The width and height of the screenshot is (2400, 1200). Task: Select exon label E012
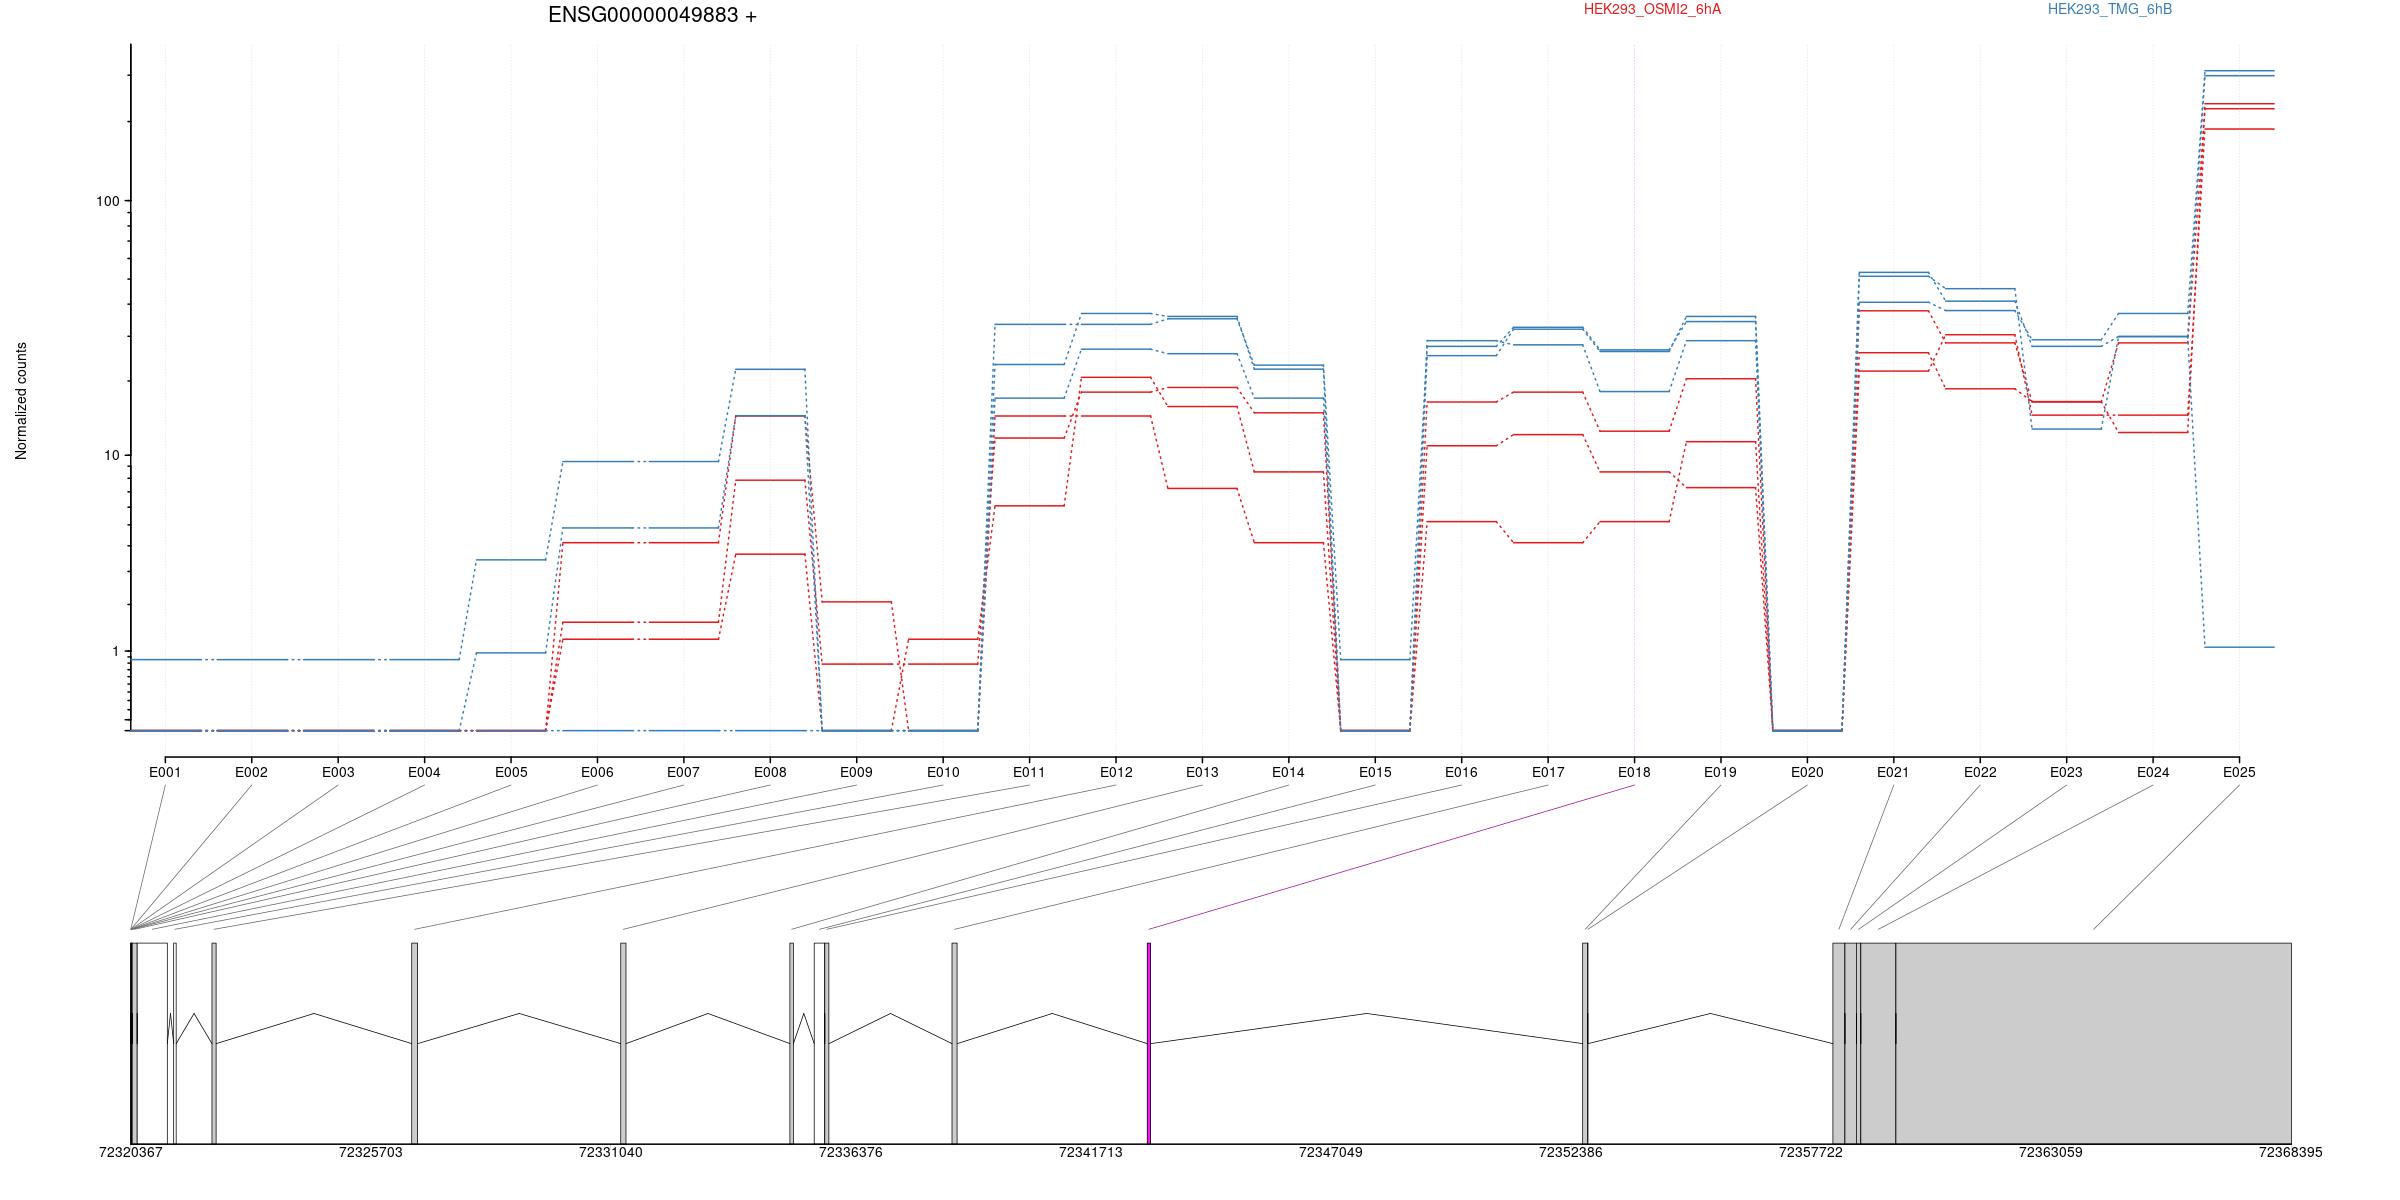pyautogui.click(x=1116, y=772)
